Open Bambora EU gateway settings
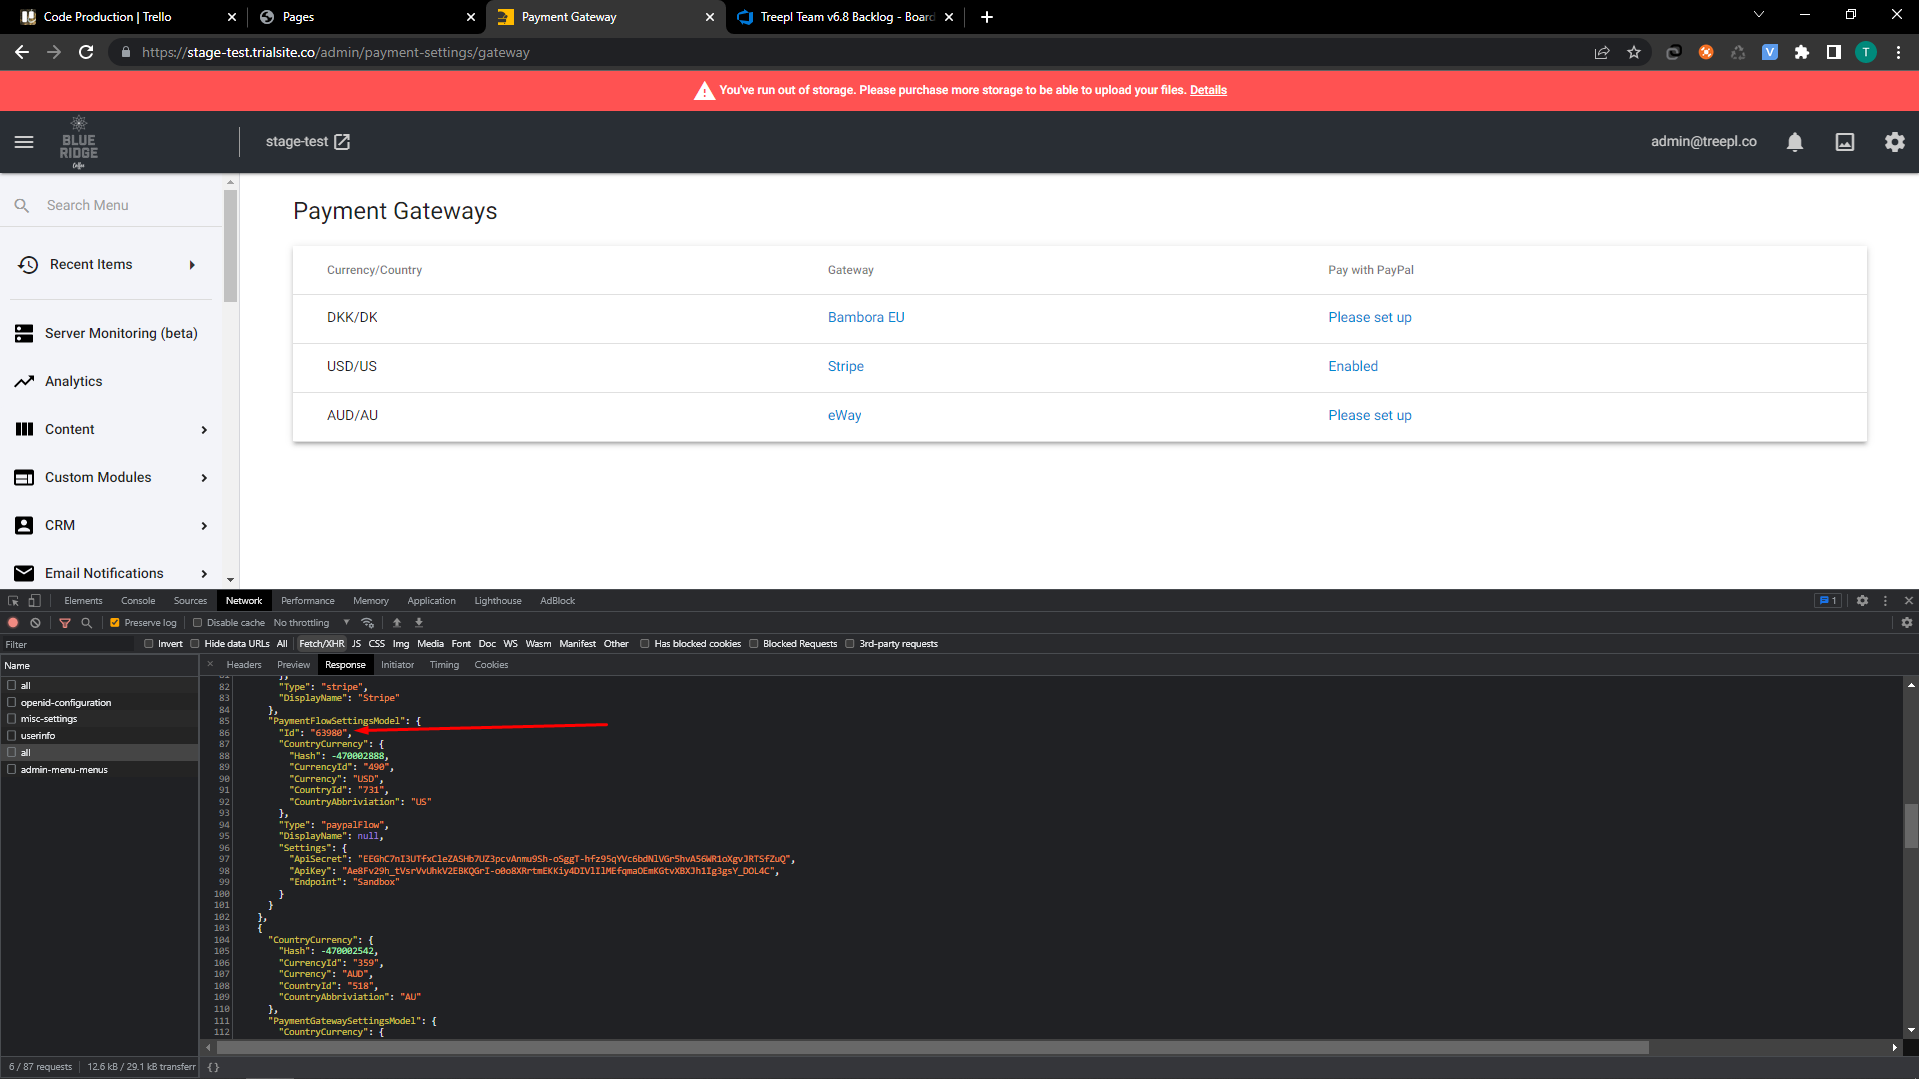Screen dimensions: 1919x1079 click(x=866, y=317)
